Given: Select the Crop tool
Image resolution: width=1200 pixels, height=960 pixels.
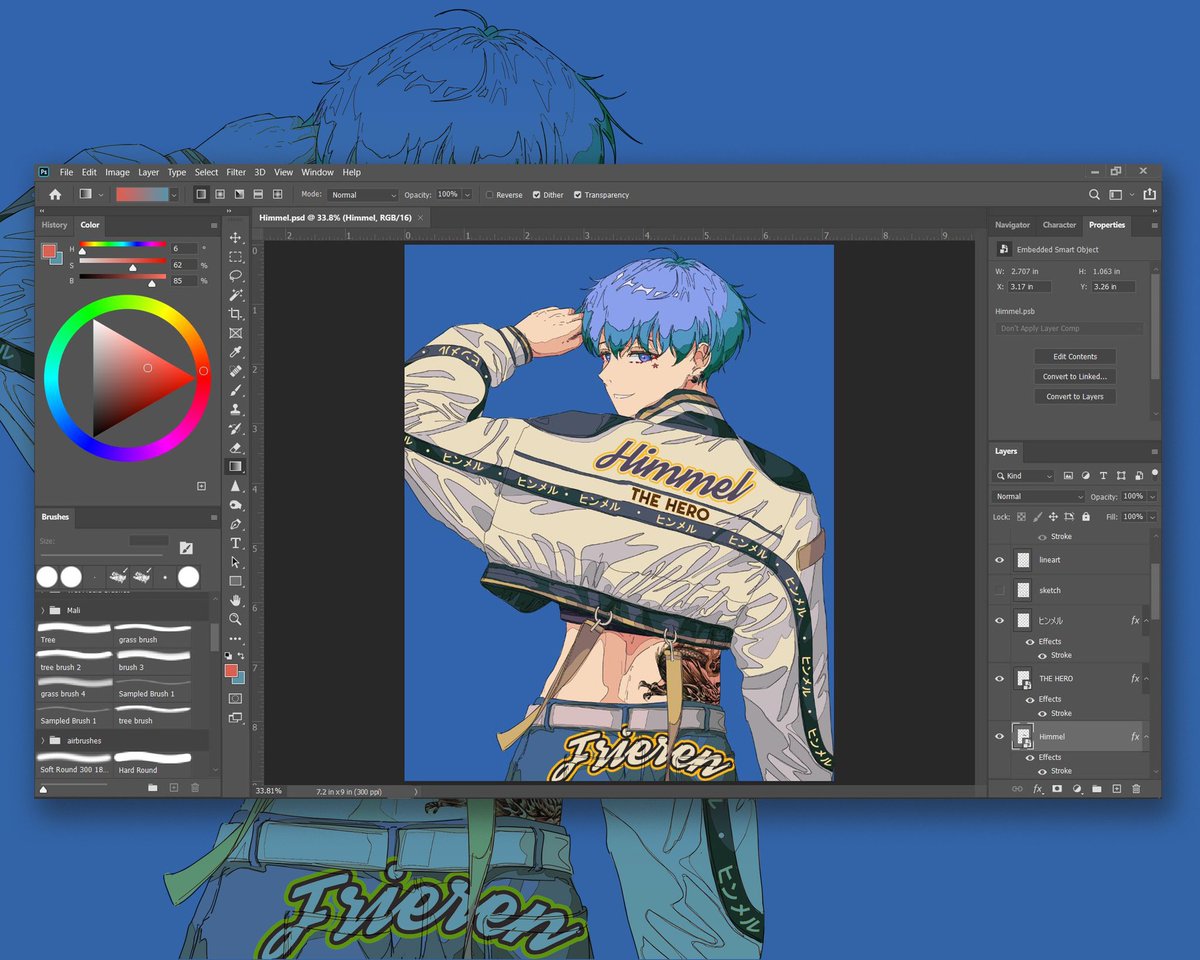Looking at the screenshot, I should (236, 314).
